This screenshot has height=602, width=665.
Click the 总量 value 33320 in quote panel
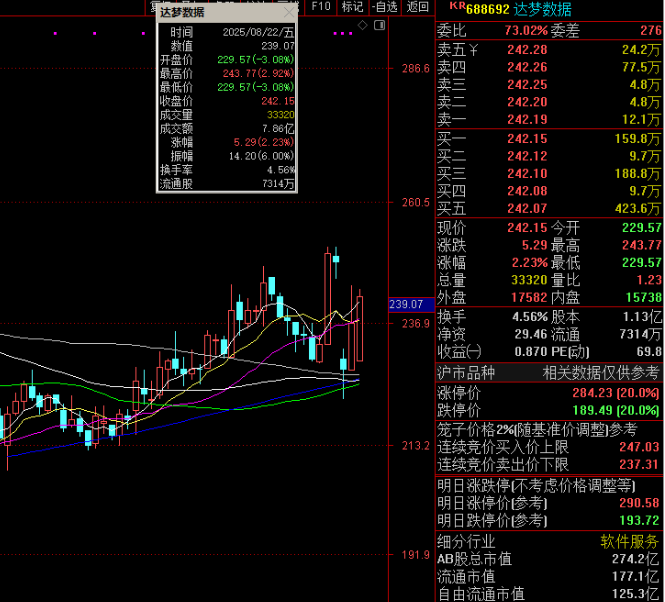pos(529,280)
